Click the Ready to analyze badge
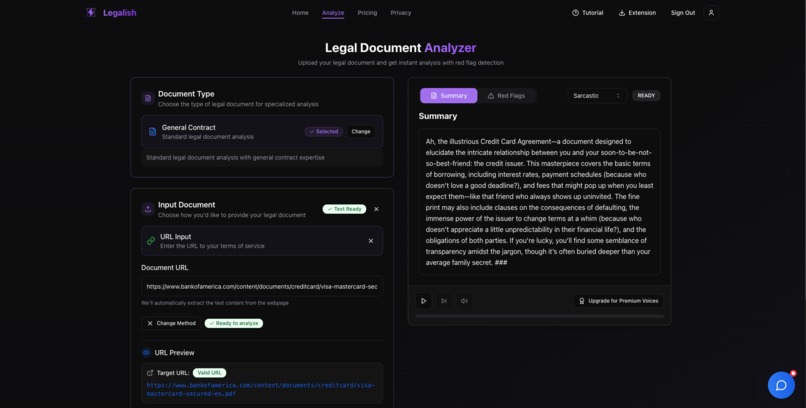 tap(234, 323)
